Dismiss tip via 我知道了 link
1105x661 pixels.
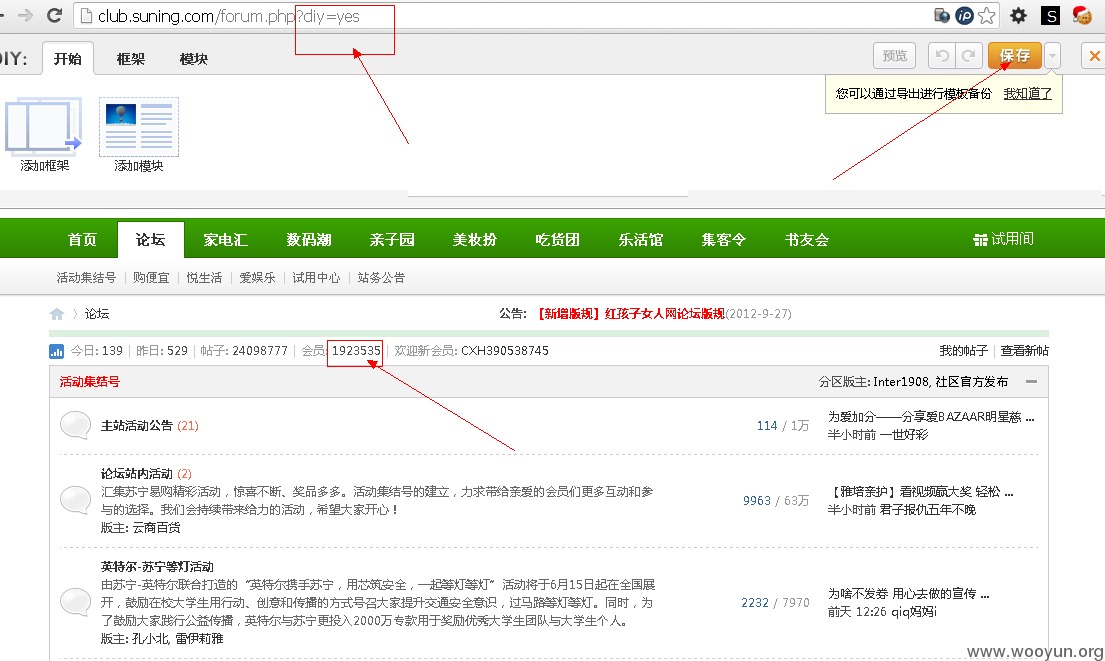click(x=1027, y=94)
